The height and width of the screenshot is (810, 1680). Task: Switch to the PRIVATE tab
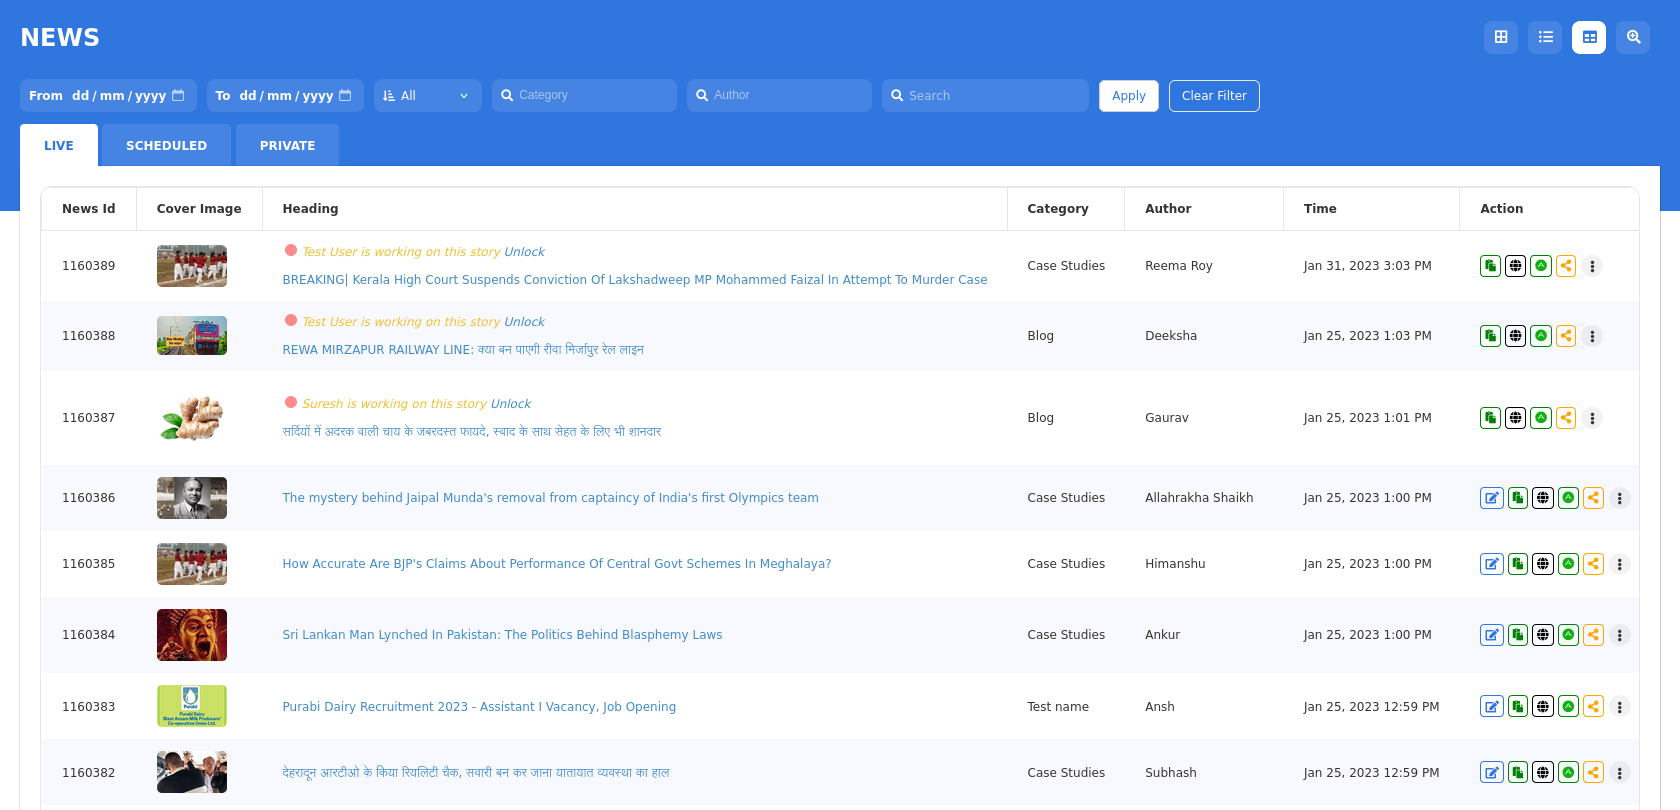(x=287, y=146)
